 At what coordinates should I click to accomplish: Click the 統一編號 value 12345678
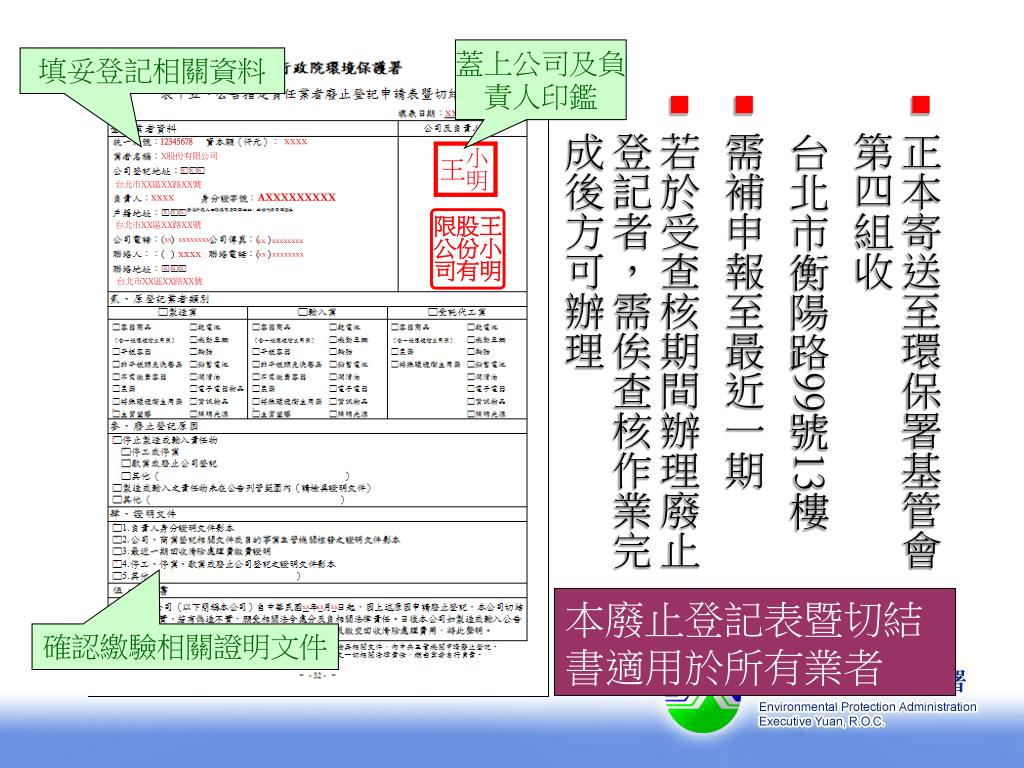click(176, 142)
